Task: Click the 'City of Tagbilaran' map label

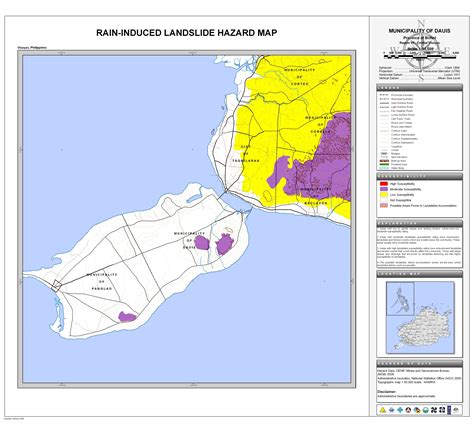Action: [246, 154]
